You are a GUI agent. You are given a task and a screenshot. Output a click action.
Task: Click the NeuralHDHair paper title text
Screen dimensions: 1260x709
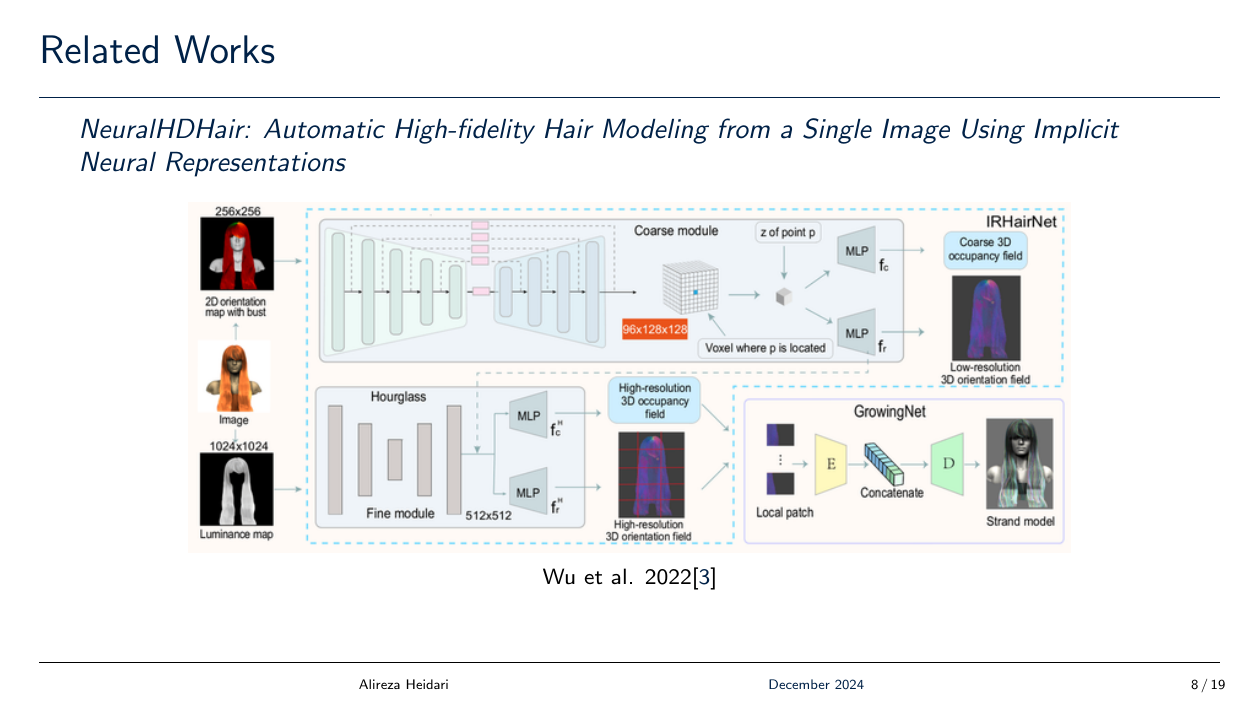tap(599, 145)
